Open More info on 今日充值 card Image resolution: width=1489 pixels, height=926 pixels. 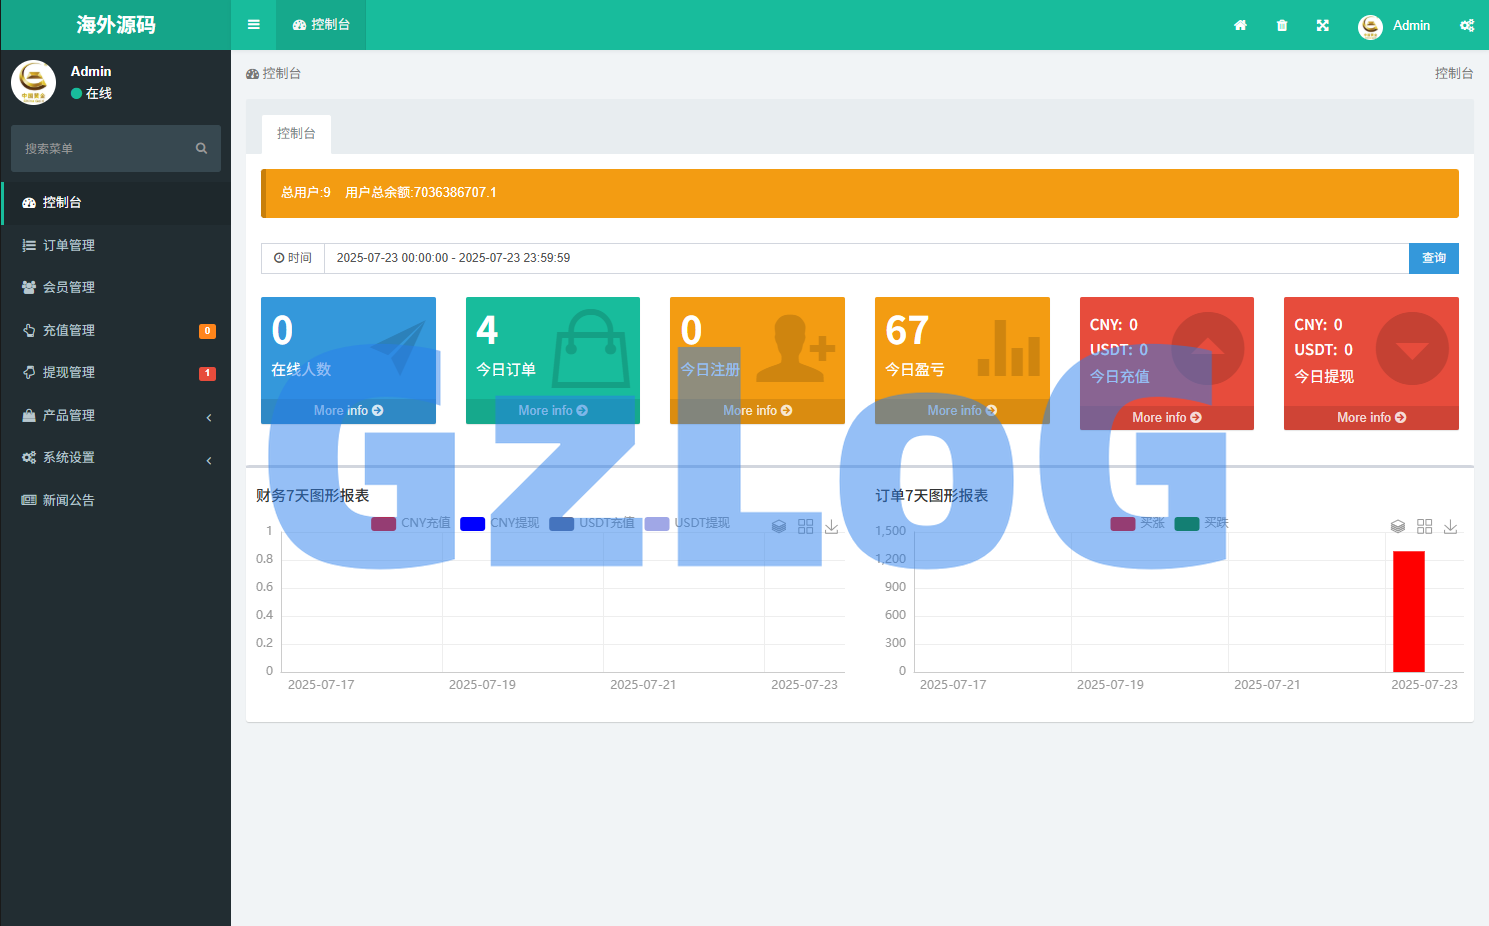click(1167, 418)
